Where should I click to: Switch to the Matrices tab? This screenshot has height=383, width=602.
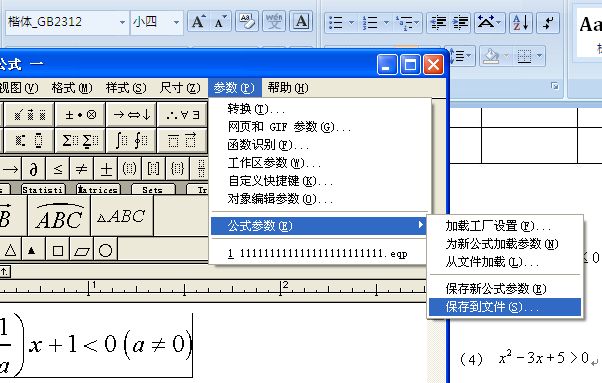pyautogui.click(x=98, y=190)
